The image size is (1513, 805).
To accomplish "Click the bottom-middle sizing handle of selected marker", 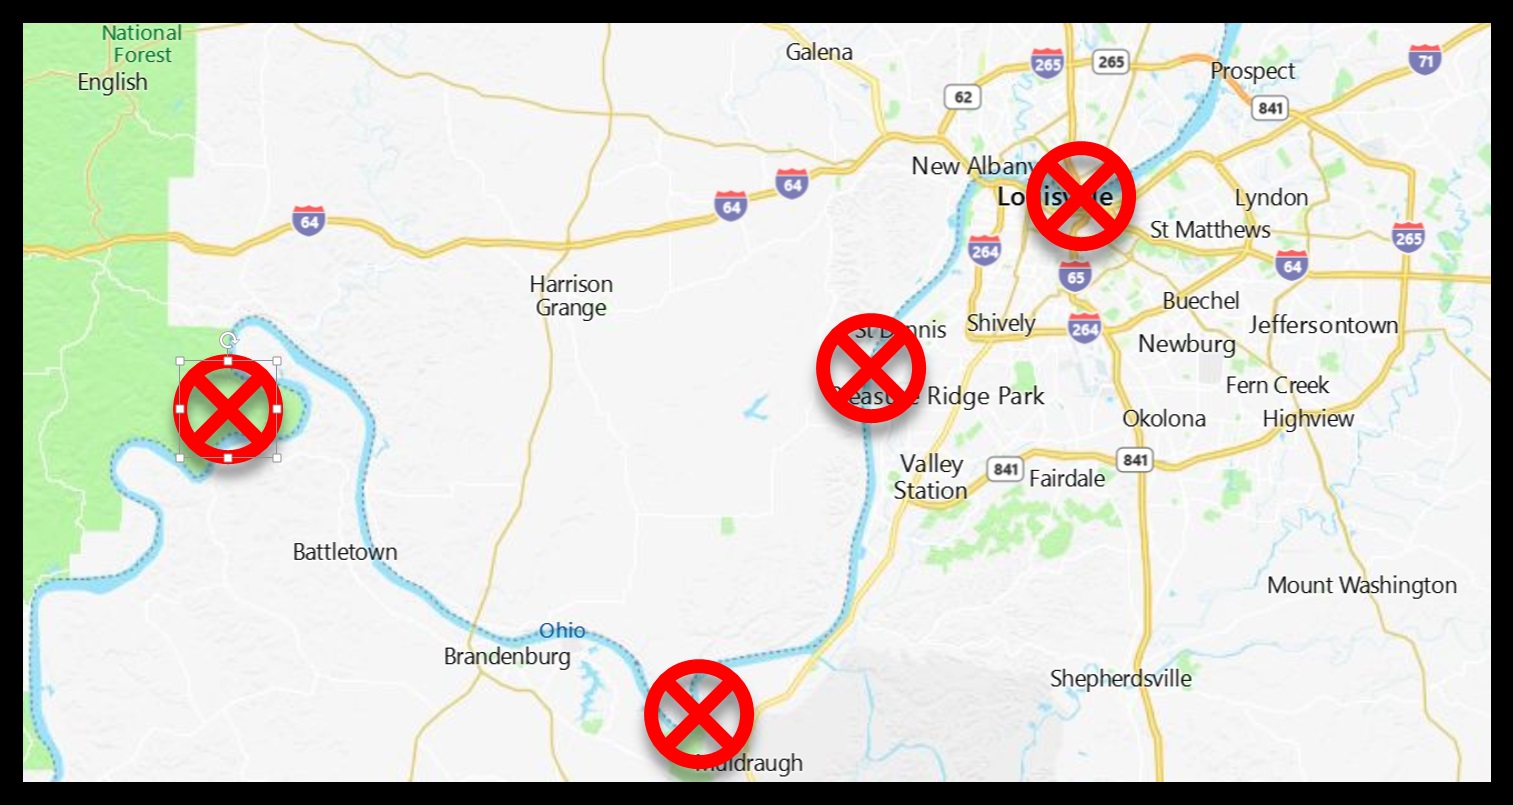I will (x=228, y=458).
